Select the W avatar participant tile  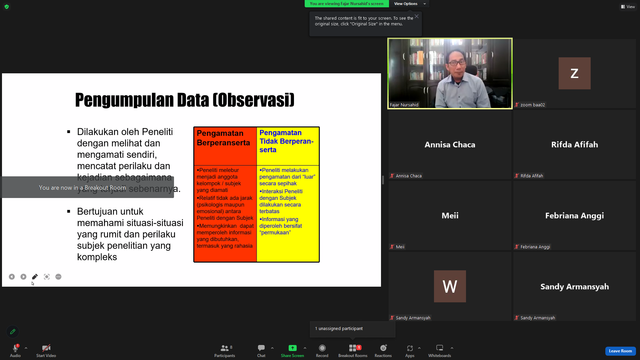(x=450, y=287)
